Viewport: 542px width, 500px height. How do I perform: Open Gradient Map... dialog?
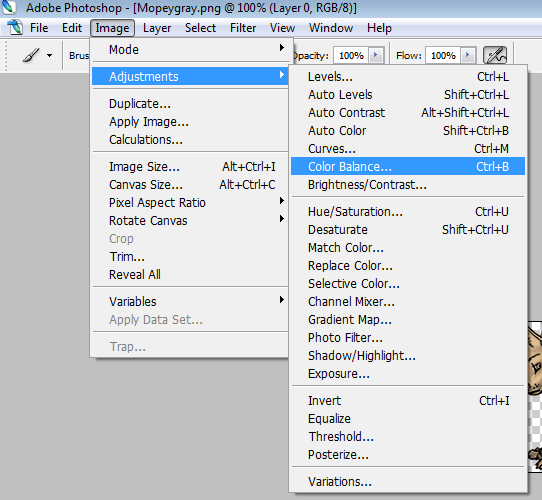click(x=408, y=320)
